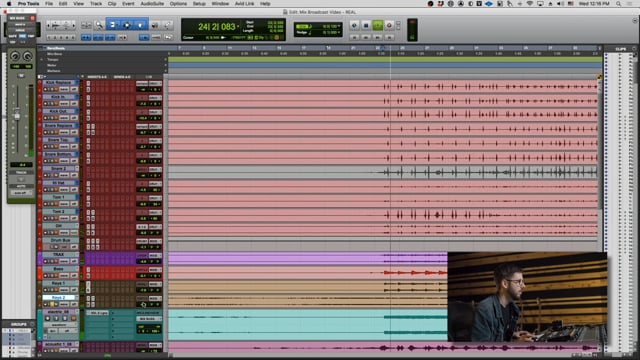Toggle record enable on Kick Replace track

coord(45,89)
